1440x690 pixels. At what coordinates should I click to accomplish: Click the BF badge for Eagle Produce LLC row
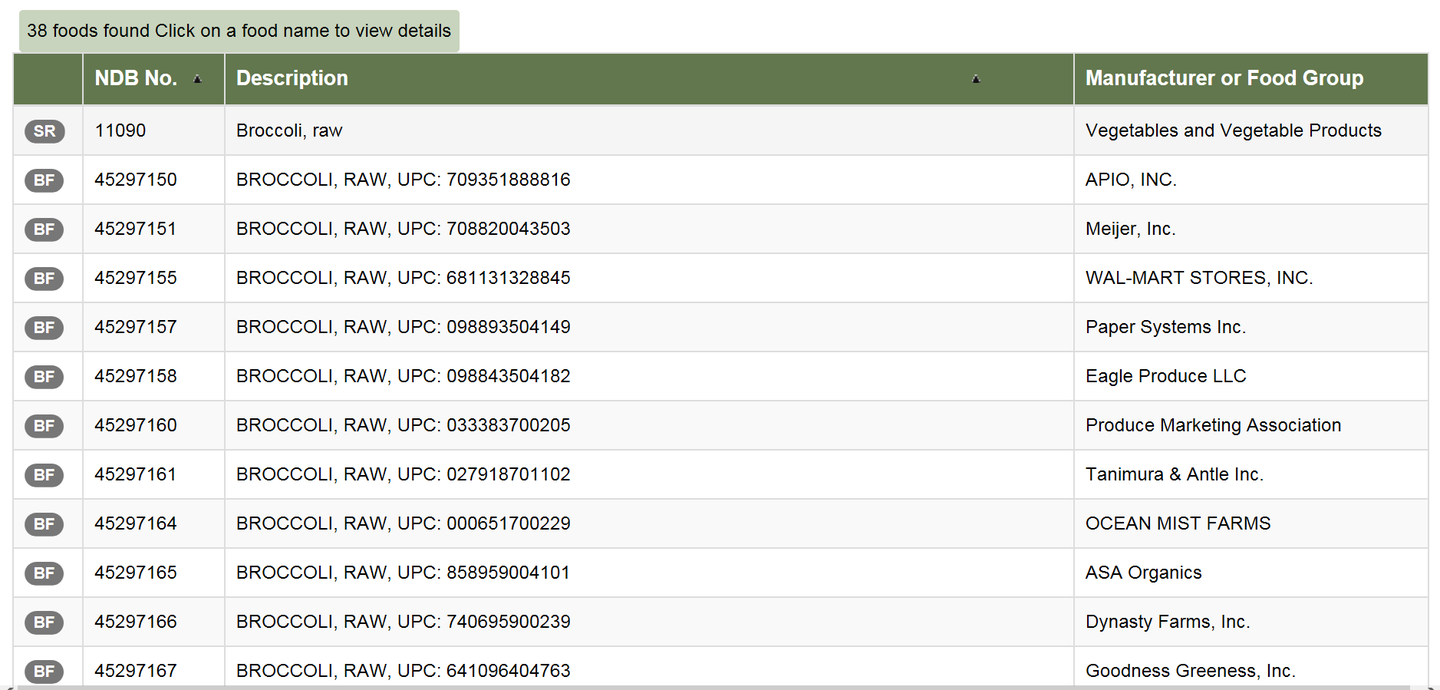click(x=44, y=376)
